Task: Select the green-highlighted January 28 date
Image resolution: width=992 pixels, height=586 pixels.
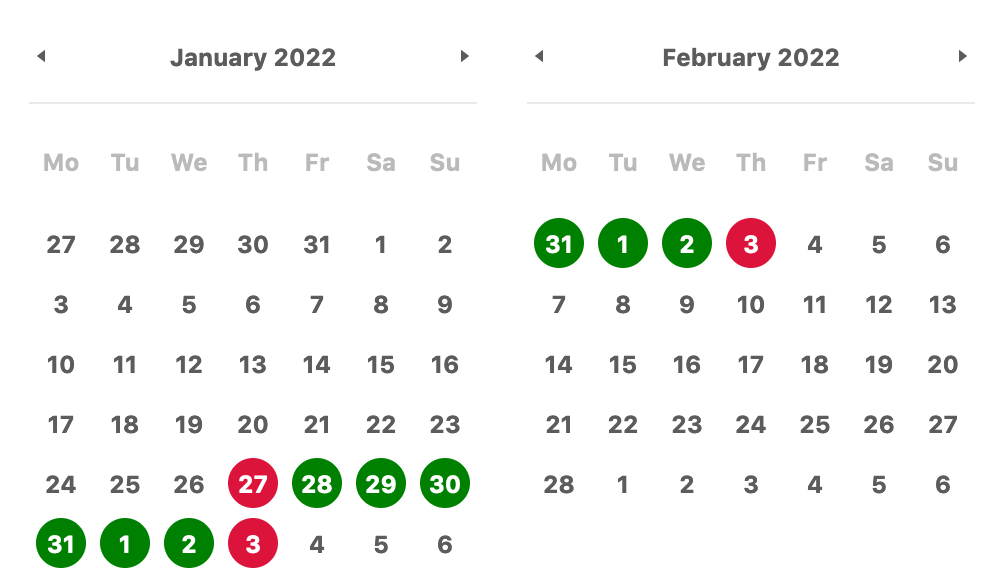Action: tap(317, 483)
